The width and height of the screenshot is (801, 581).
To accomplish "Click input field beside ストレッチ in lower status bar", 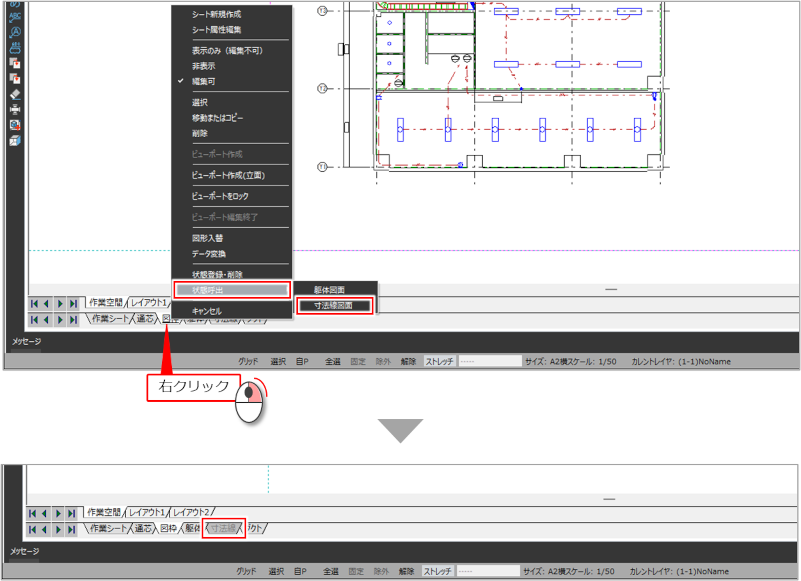I will click(489, 571).
